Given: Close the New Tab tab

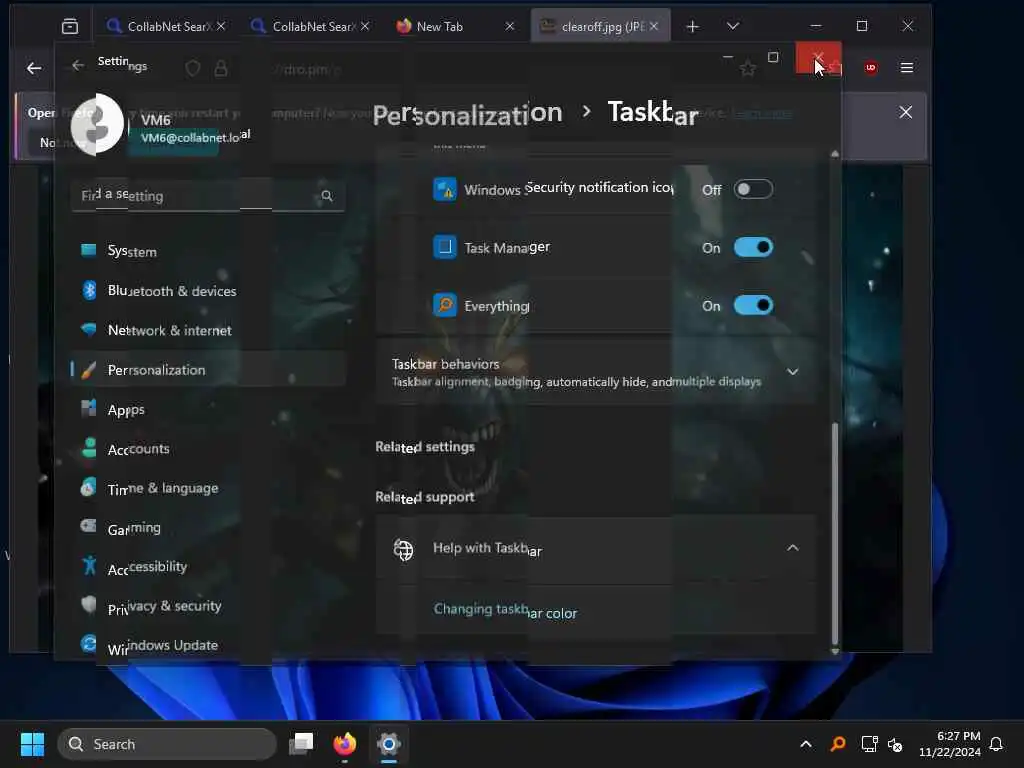Looking at the screenshot, I should [x=510, y=26].
